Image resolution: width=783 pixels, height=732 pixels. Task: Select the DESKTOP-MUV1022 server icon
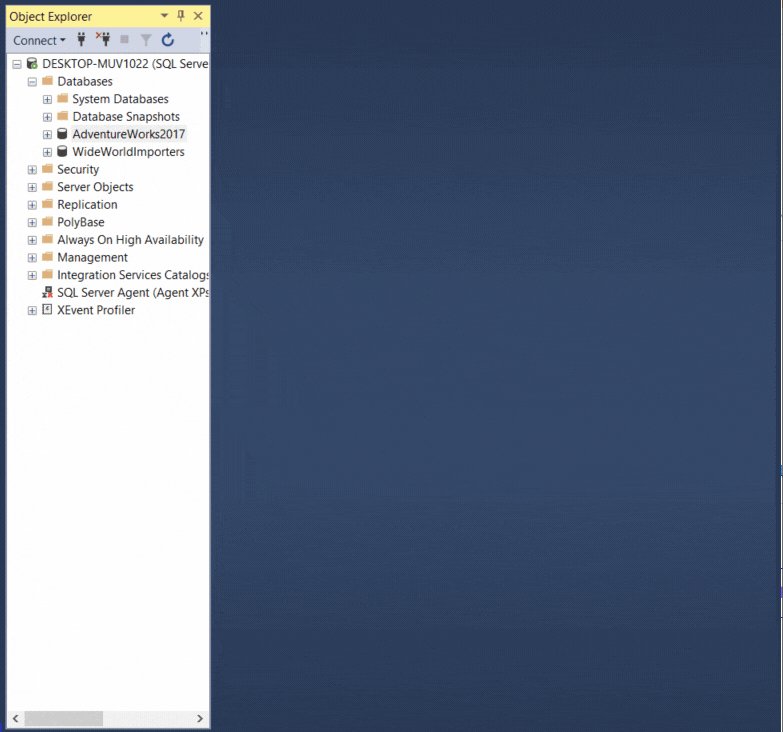[32, 63]
